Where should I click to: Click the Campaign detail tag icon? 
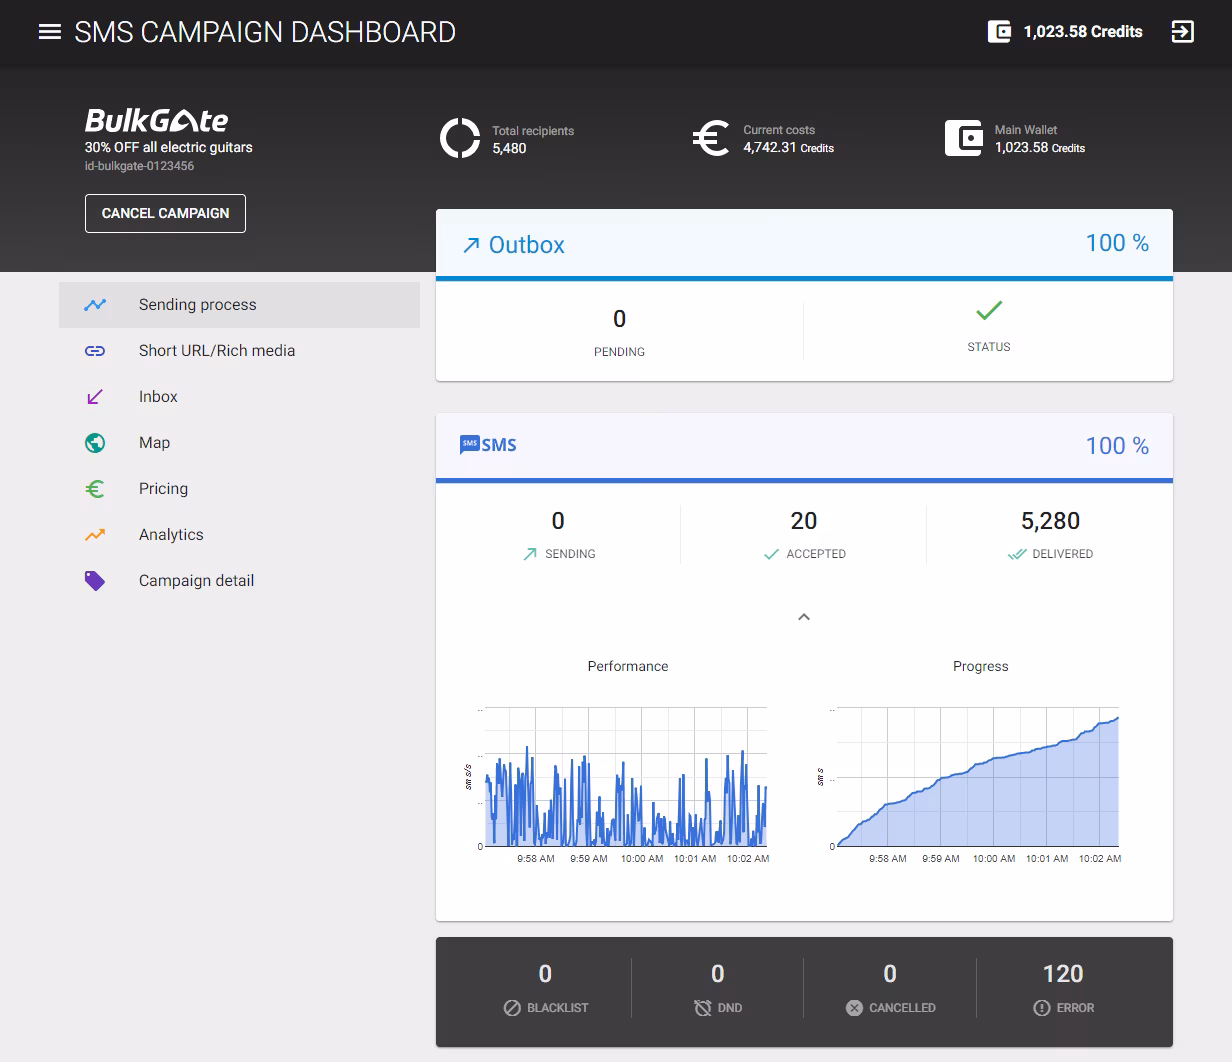coord(95,581)
